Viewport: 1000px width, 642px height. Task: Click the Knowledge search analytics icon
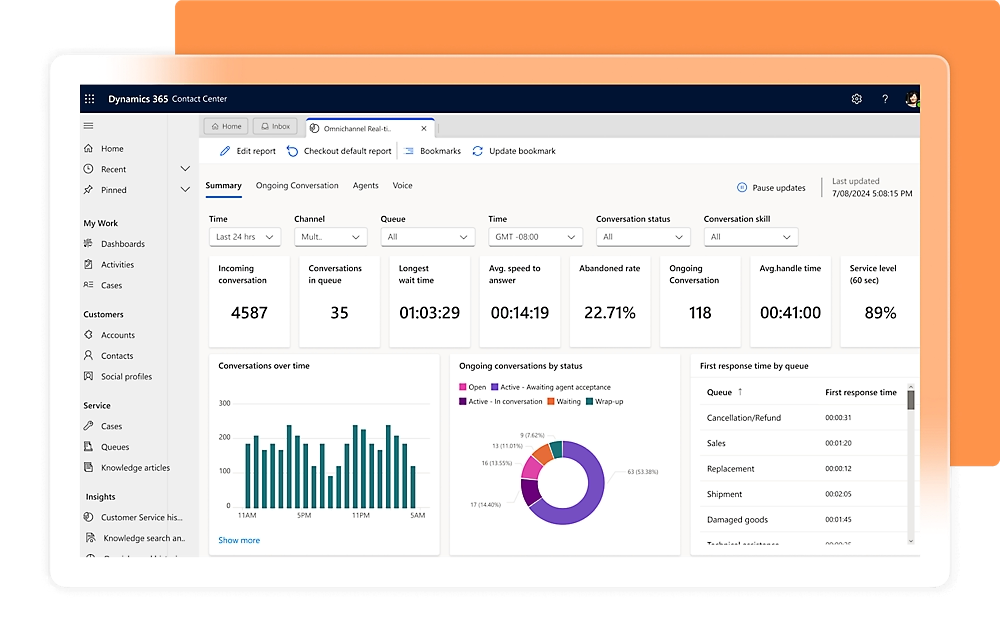click(91, 537)
